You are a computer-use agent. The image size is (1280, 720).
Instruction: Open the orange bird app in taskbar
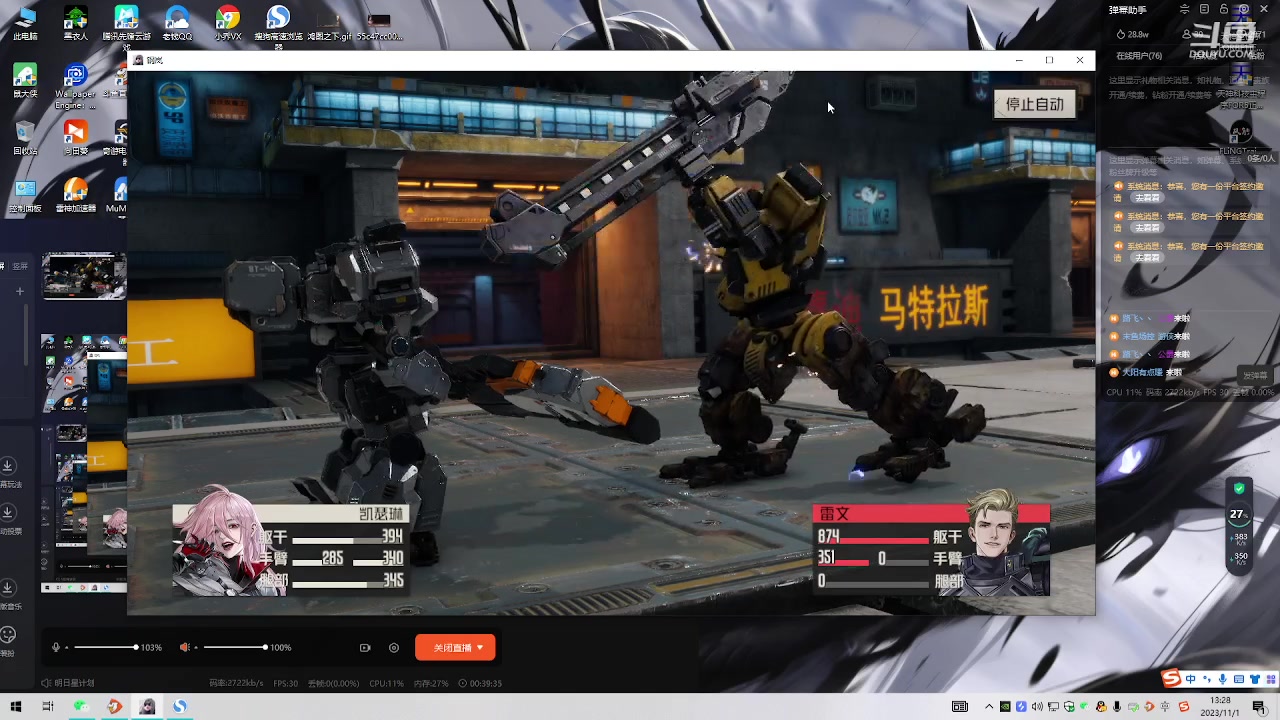click(x=114, y=707)
